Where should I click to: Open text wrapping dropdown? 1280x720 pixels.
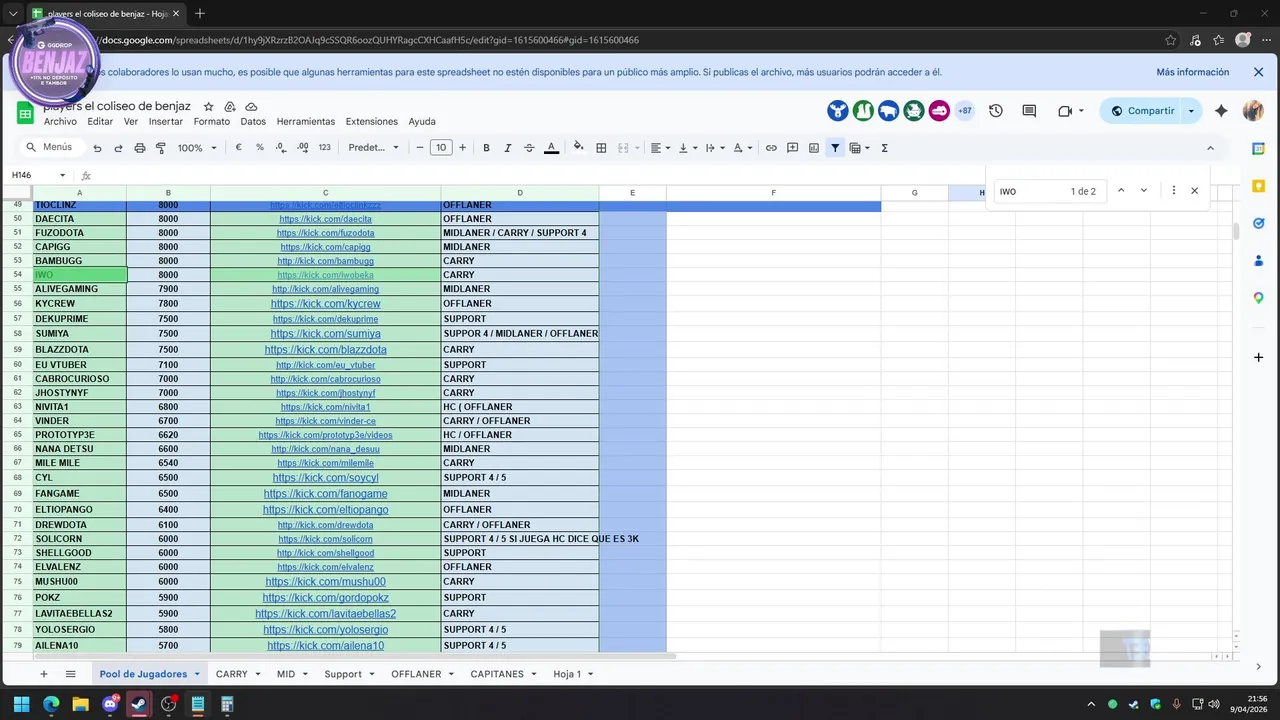tap(715, 148)
